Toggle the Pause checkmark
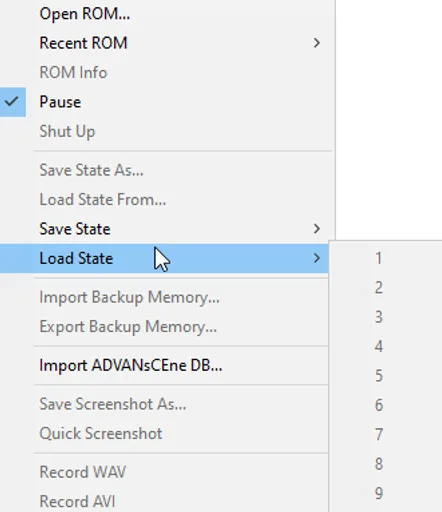442x512 pixels. [x=13, y=102]
